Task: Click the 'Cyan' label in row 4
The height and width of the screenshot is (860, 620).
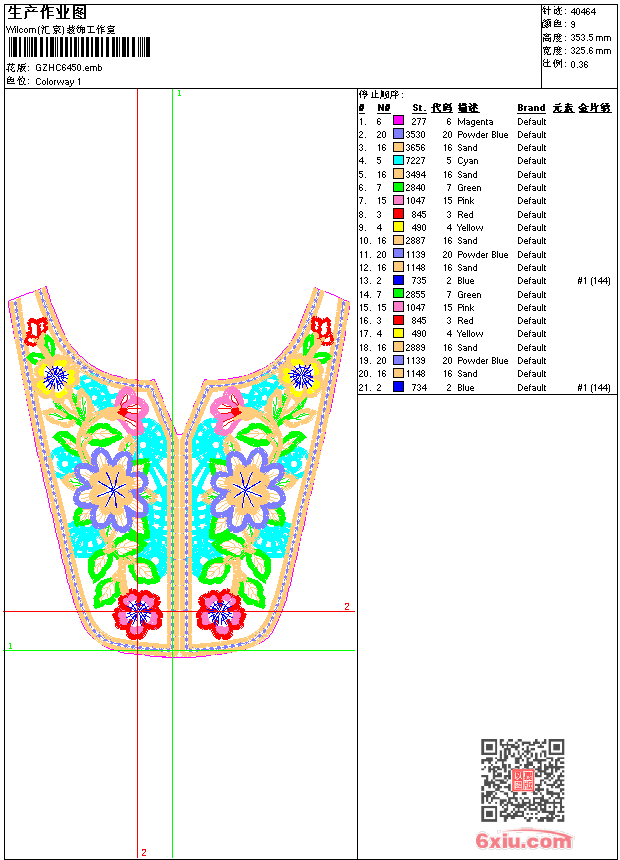Action: point(467,161)
